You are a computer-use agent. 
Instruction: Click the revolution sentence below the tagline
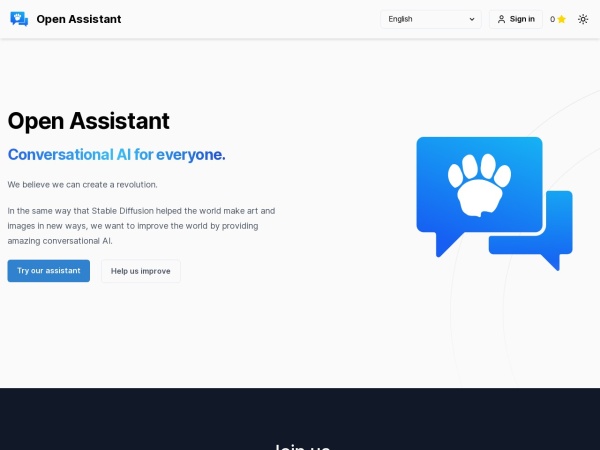[x=83, y=185]
